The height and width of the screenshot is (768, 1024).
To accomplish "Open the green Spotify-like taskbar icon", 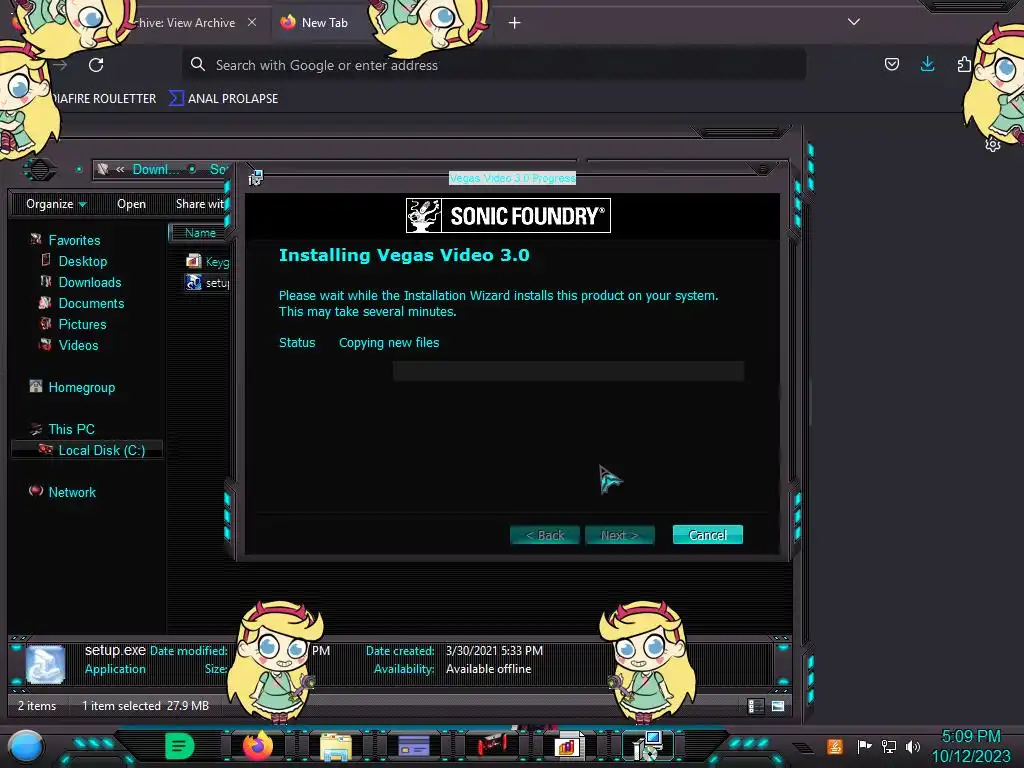I will pos(179,746).
